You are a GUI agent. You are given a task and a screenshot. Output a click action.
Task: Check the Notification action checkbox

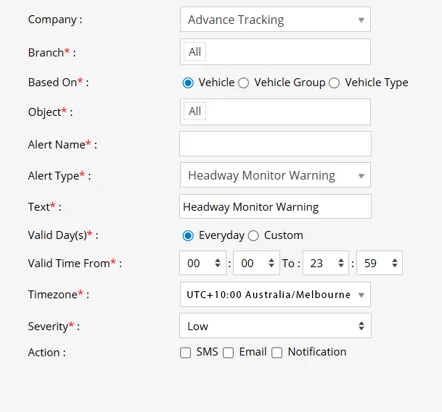[277, 353]
